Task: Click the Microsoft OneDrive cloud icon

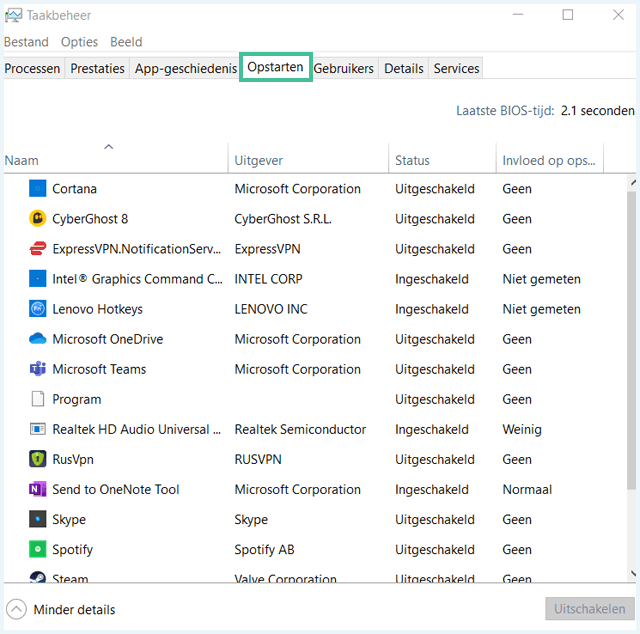Action: coord(38,339)
